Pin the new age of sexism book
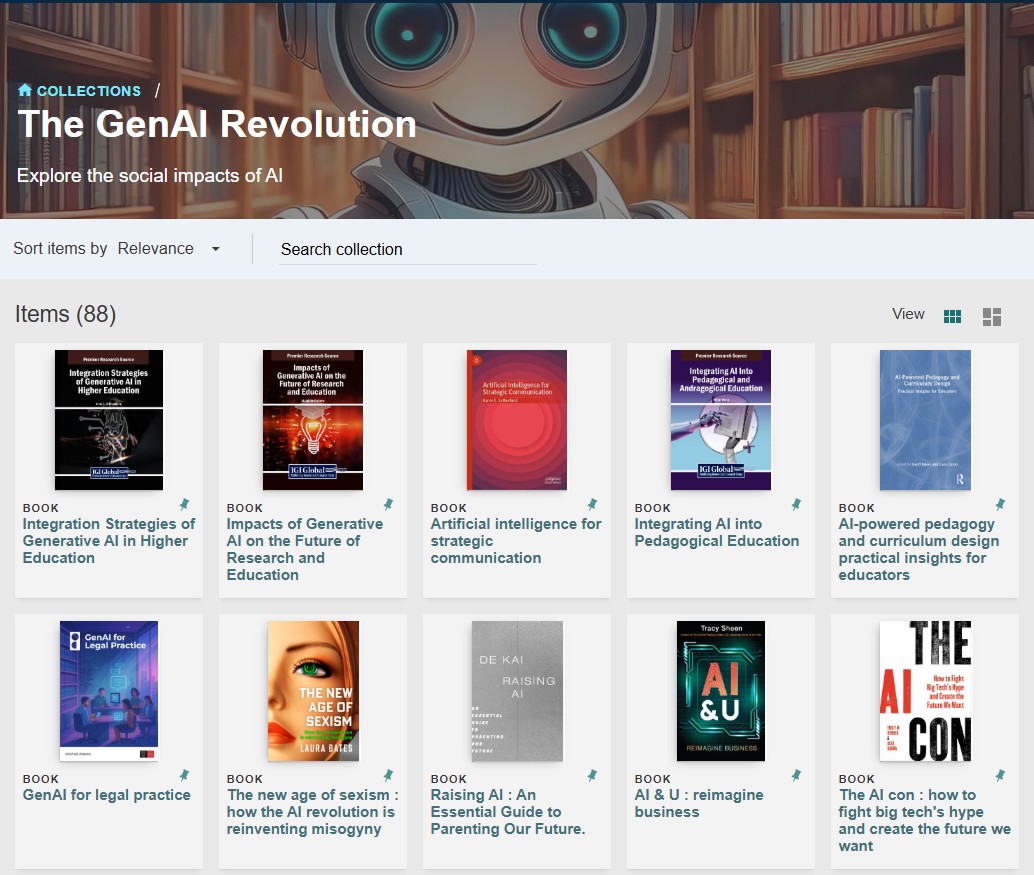1034x875 pixels. tap(388, 774)
